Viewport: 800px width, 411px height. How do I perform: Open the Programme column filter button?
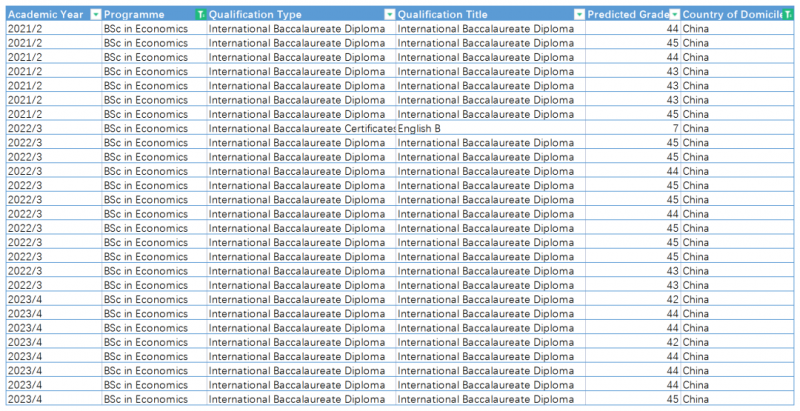(201, 15)
